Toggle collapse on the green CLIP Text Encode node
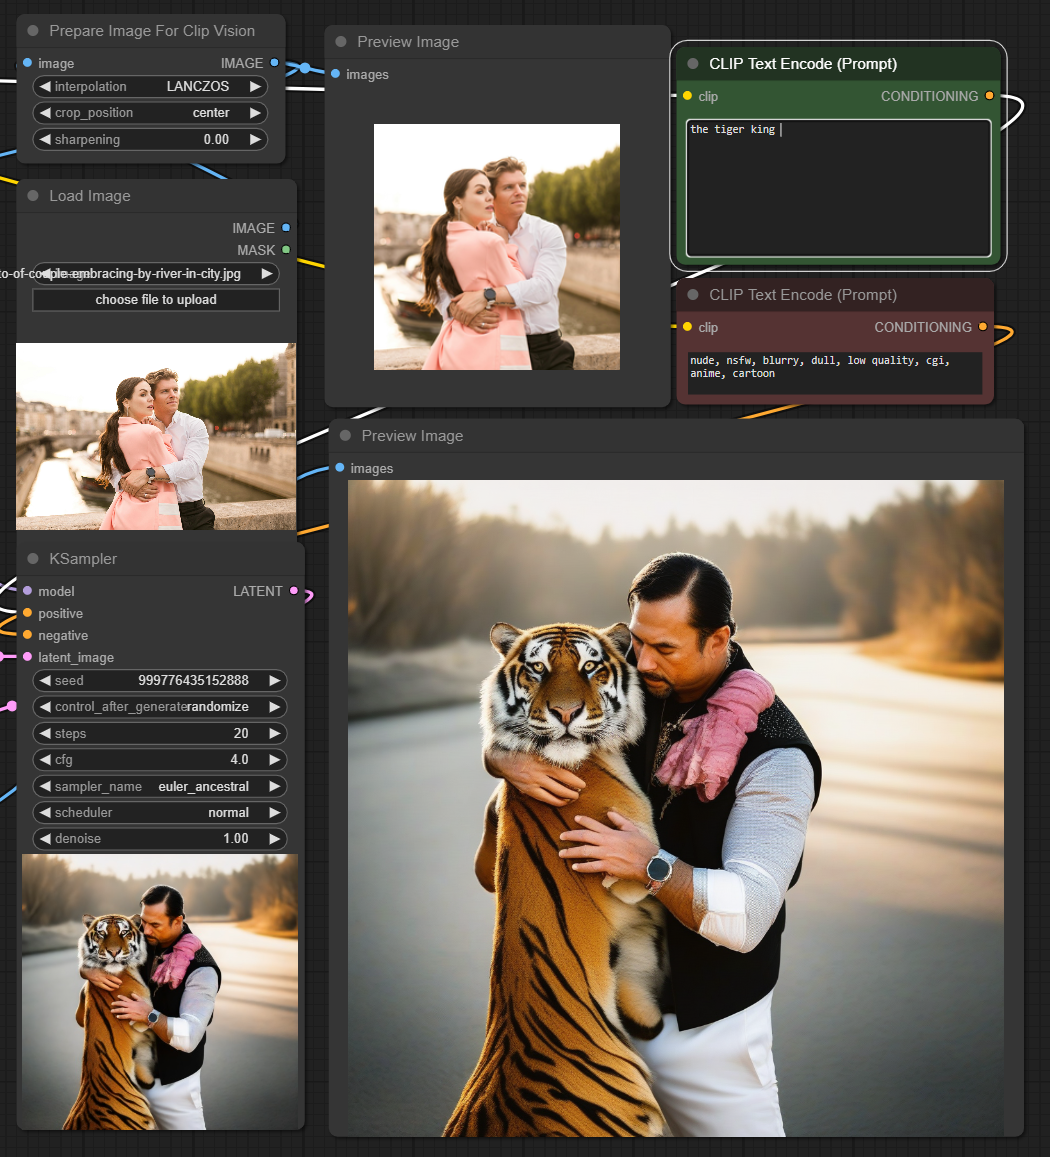Viewport: 1050px width, 1157px height. click(693, 64)
